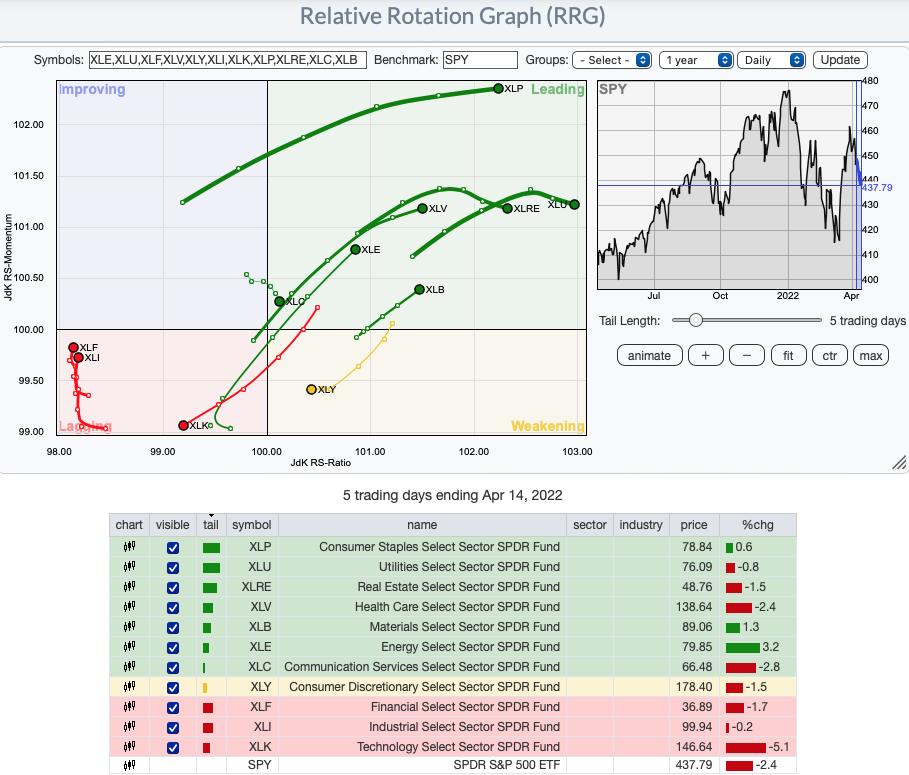Click the red XLF marker on the plot

[73, 348]
